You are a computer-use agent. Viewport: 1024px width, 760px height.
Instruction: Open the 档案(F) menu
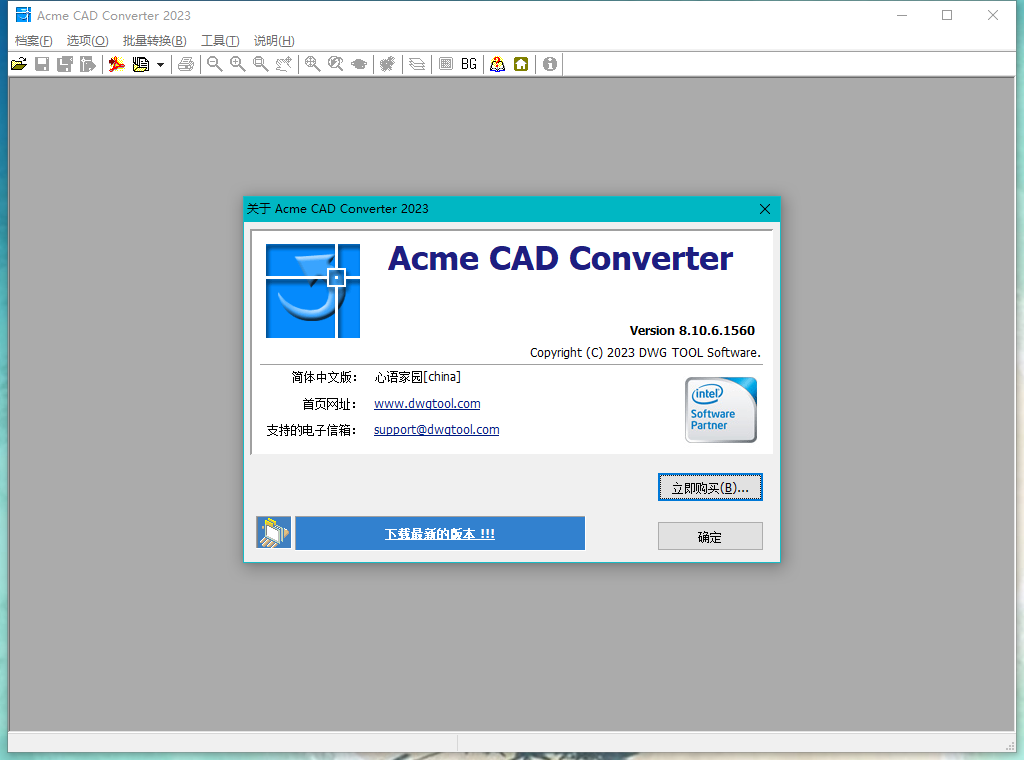33,40
